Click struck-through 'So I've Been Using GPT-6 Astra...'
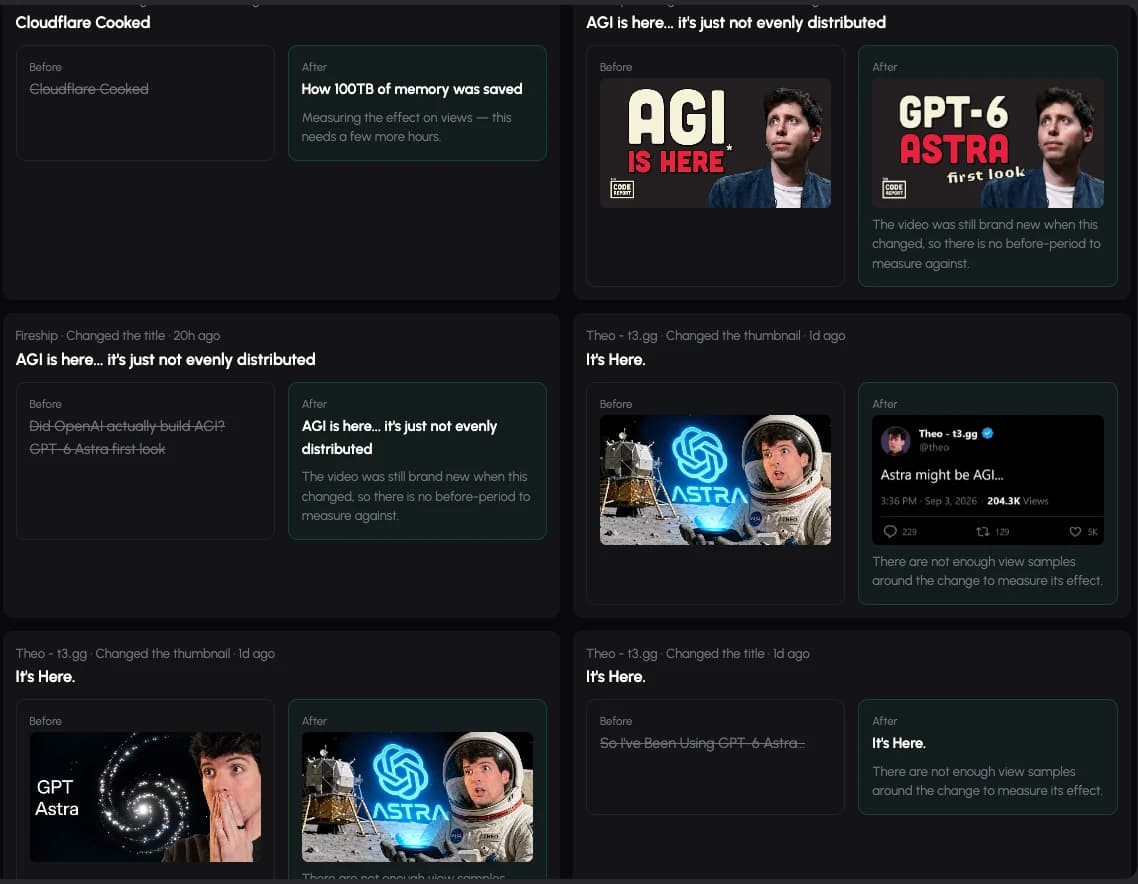Viewport: 1138px width, 884px height. (x=702, y=743)
